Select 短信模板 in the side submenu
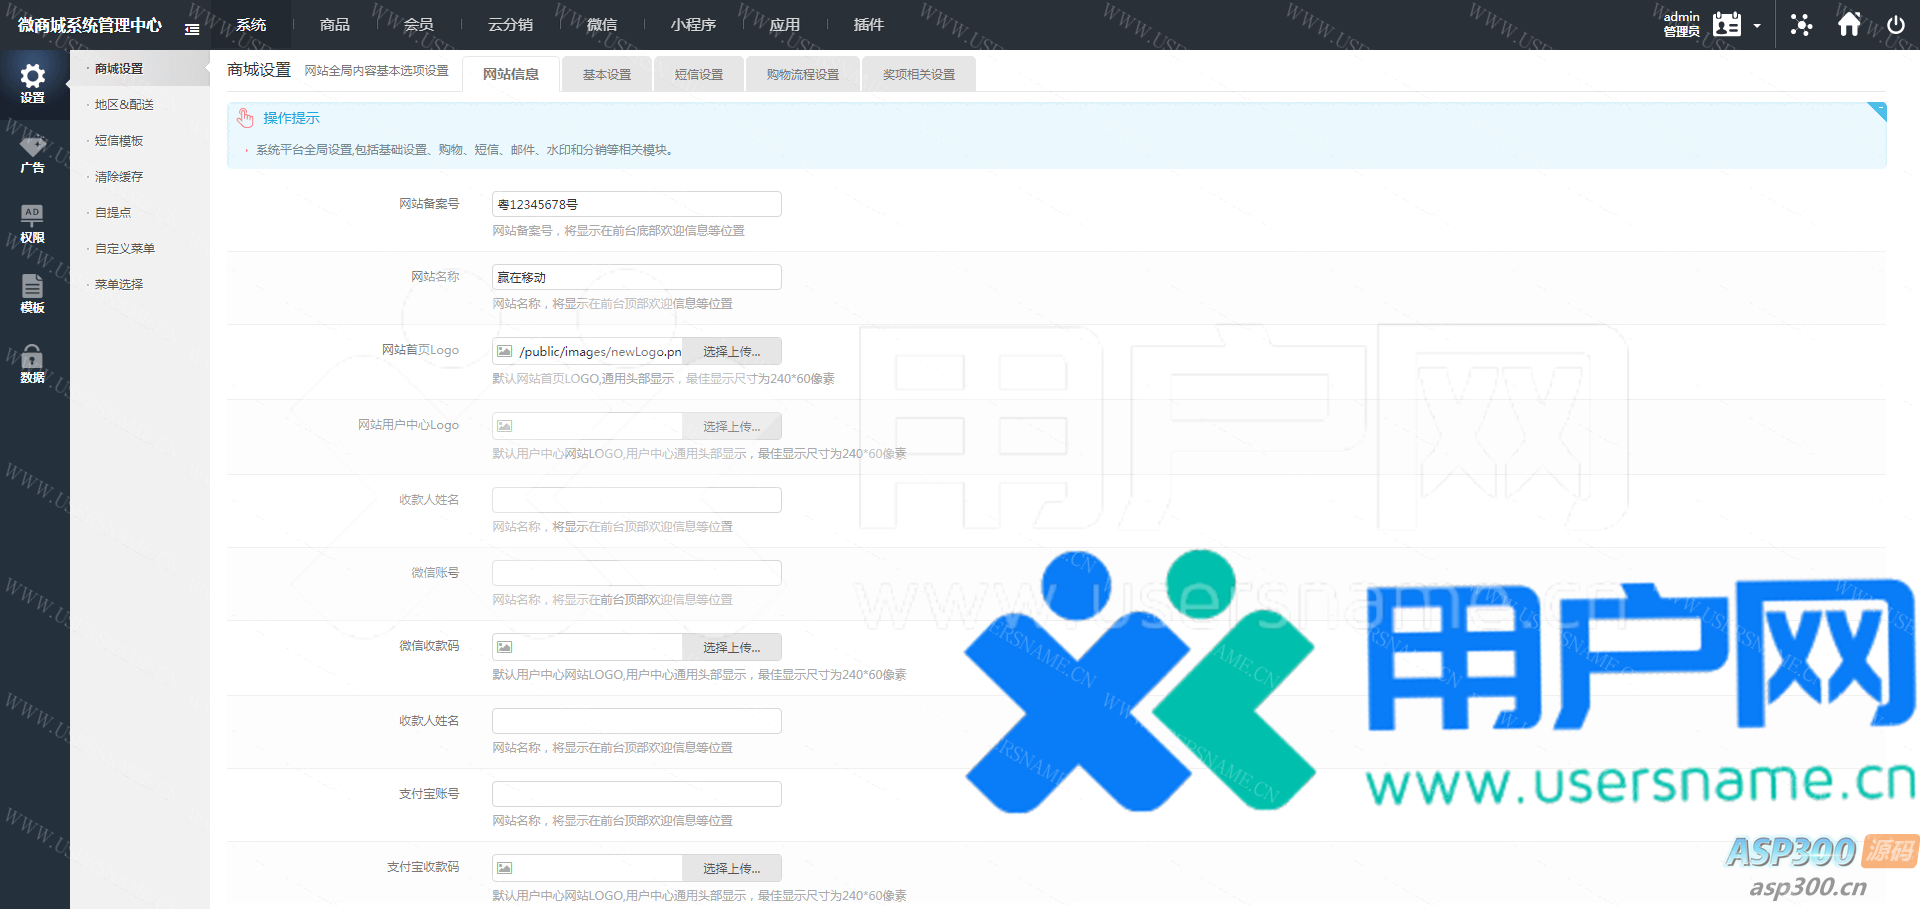This screenshot has width=1920, height=909. point(119,141)
